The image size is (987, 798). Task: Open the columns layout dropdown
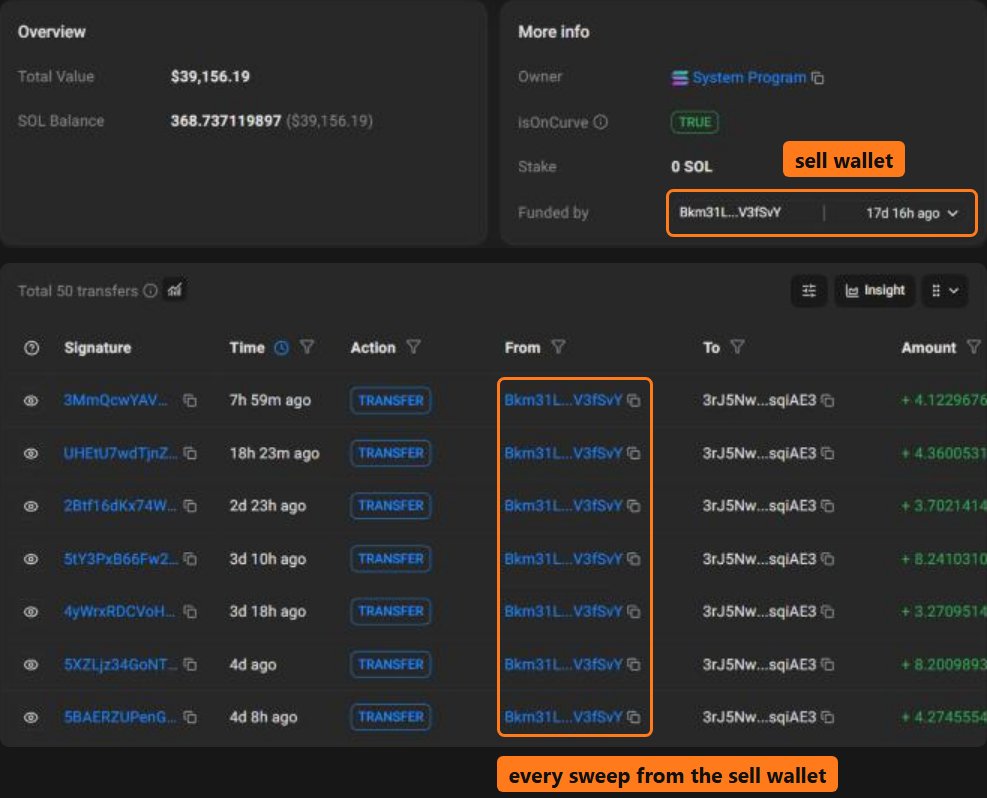(944, 291)
